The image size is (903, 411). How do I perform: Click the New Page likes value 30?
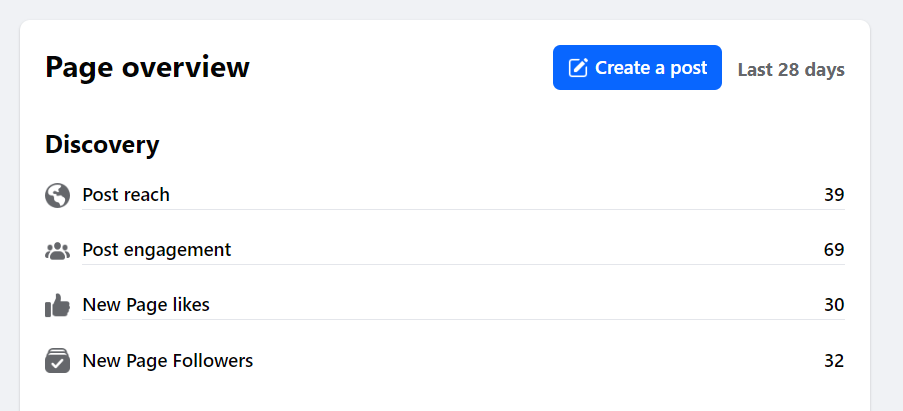coord(834,305)
